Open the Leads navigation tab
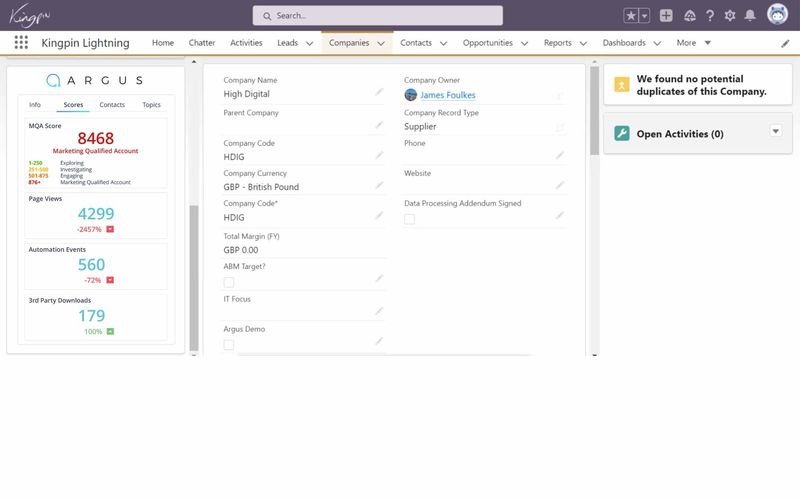 click(287, 43)
